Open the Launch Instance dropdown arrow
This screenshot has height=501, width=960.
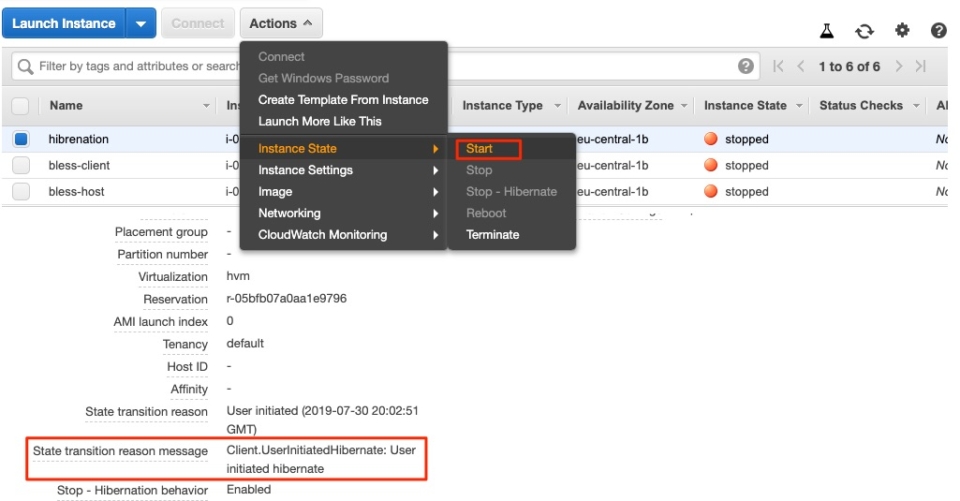click(x=141, y=24)
